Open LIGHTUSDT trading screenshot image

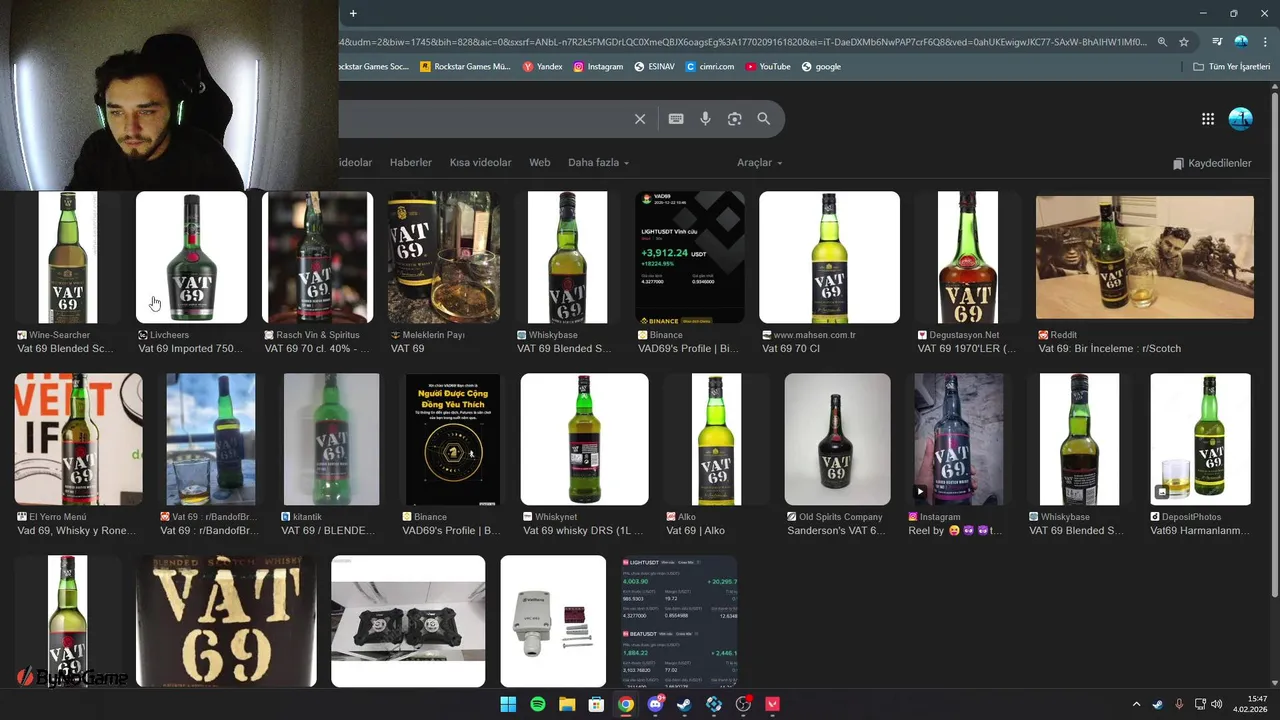pyautogui.click(x=679, y=621)
